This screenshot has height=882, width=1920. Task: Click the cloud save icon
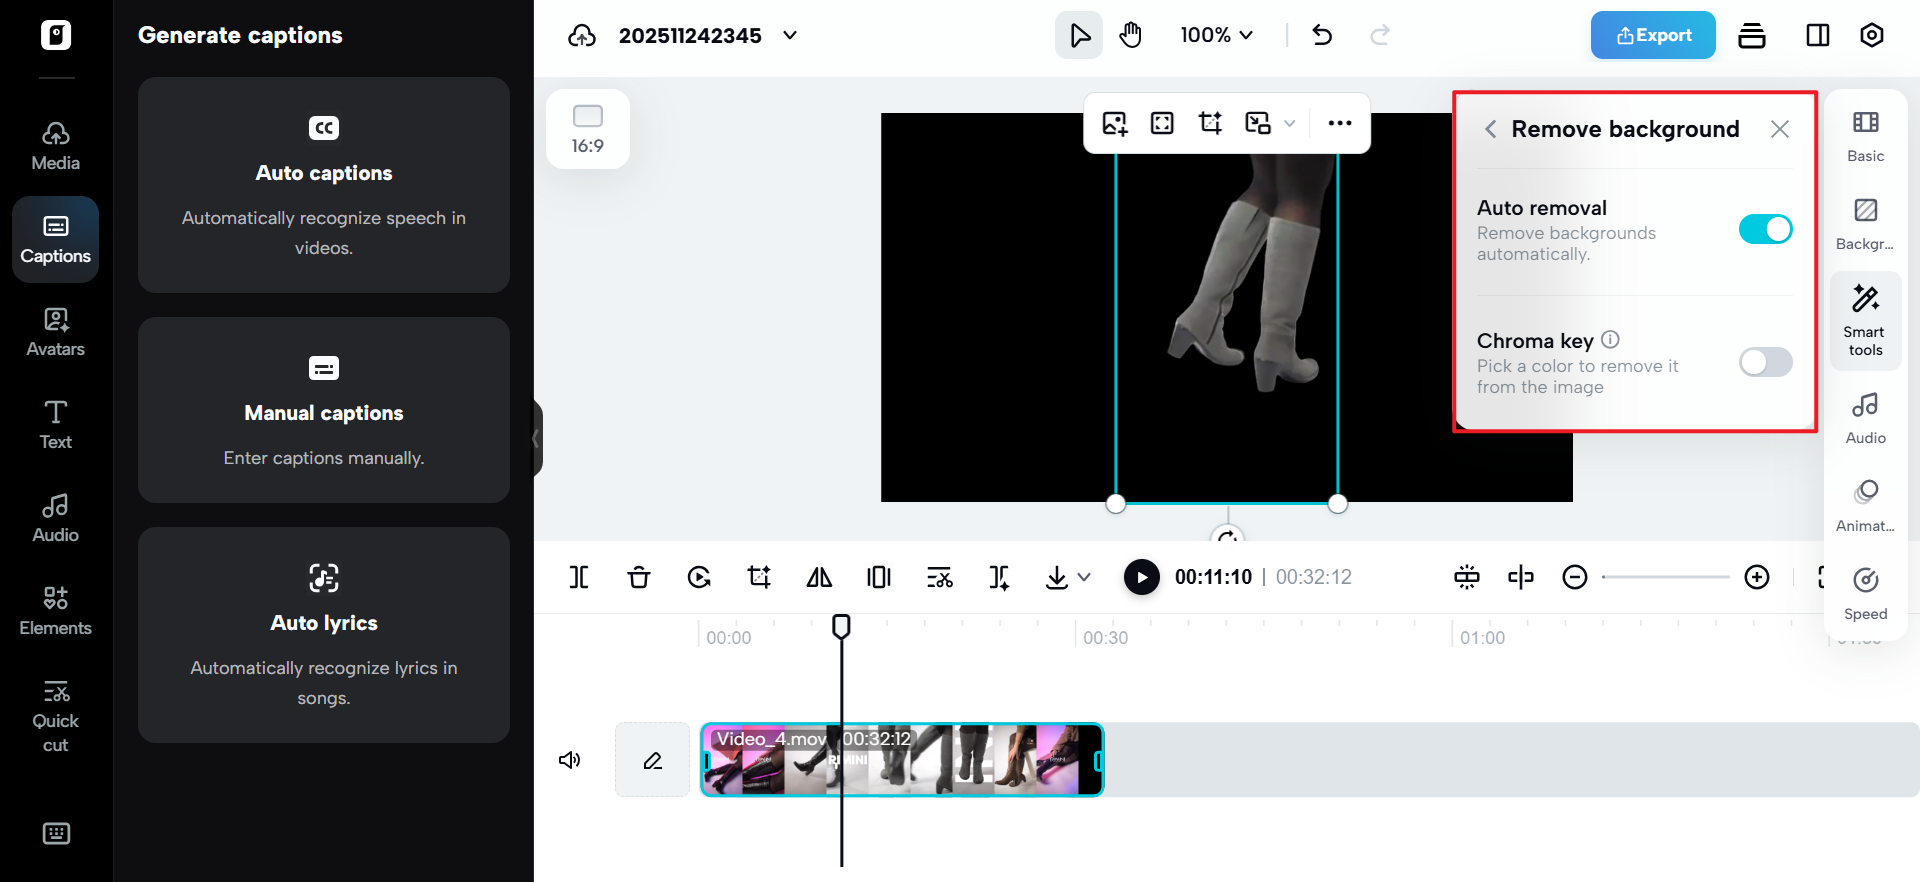point(582,36)
